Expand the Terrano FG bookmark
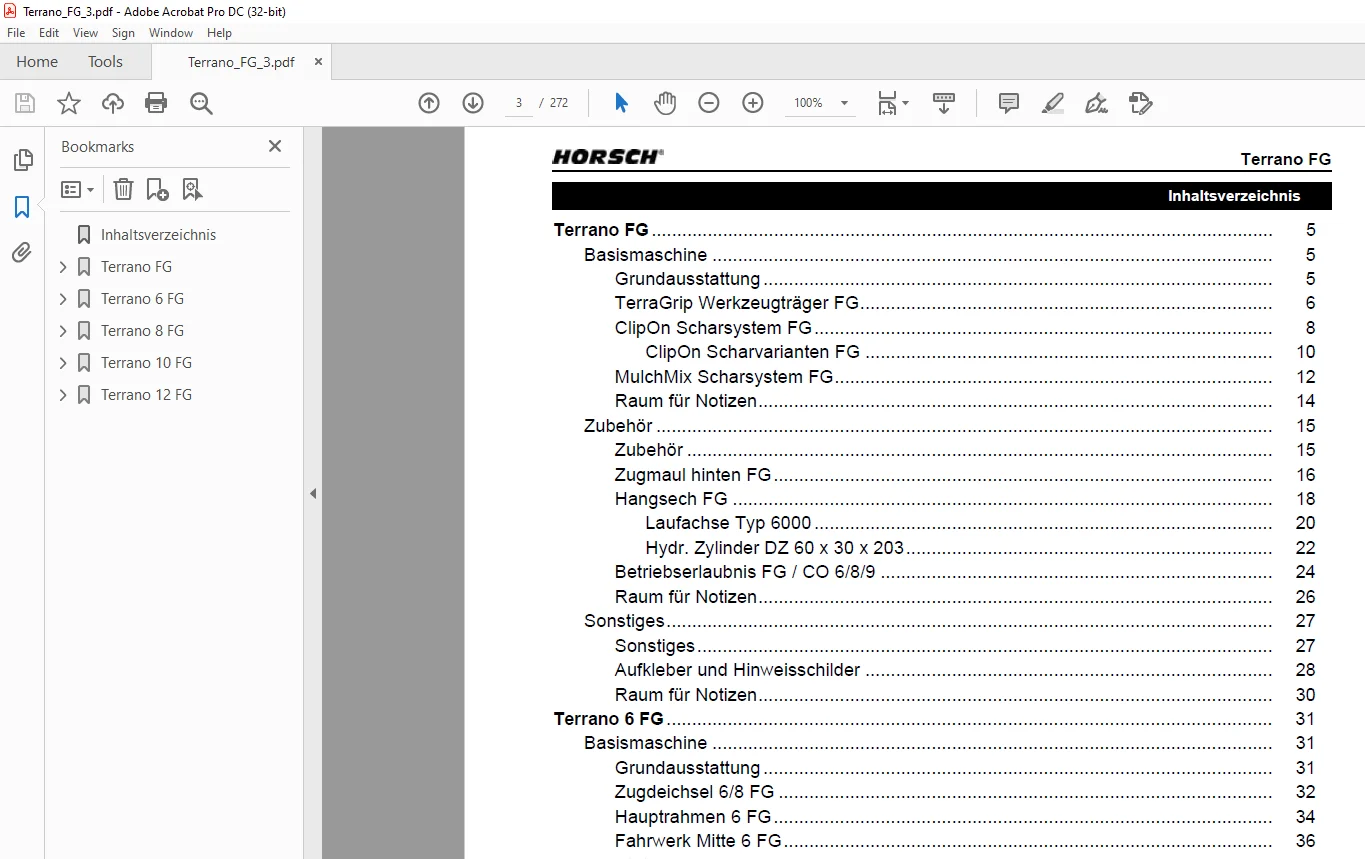 [x=63, y=267]
